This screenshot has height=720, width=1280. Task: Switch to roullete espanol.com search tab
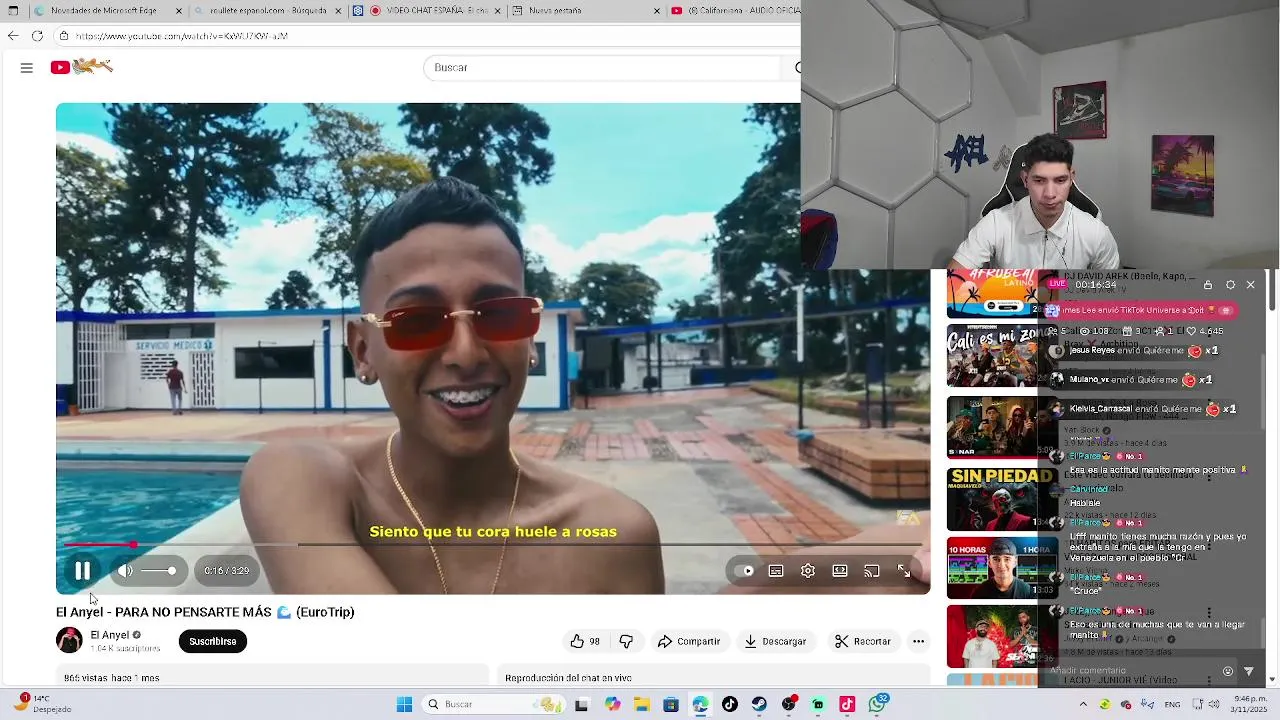tap(267, 10)
